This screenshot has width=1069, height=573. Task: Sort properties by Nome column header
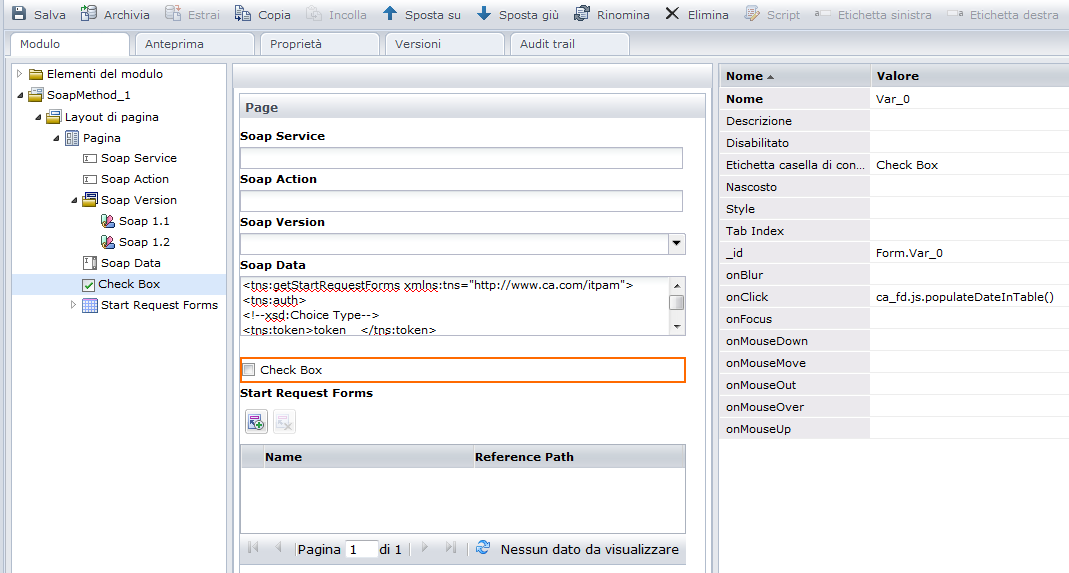pyautogui.click(x=795, y=76)
